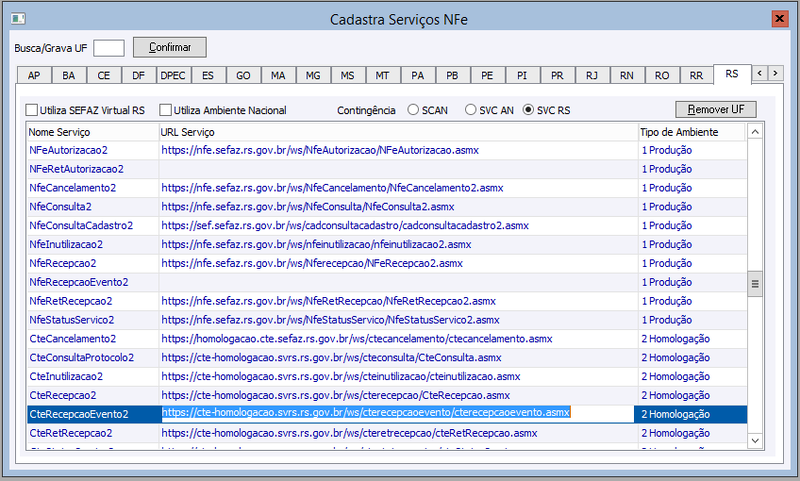800x481 pixels.
Task: Open the PA tab
Action: click(418, 75)
